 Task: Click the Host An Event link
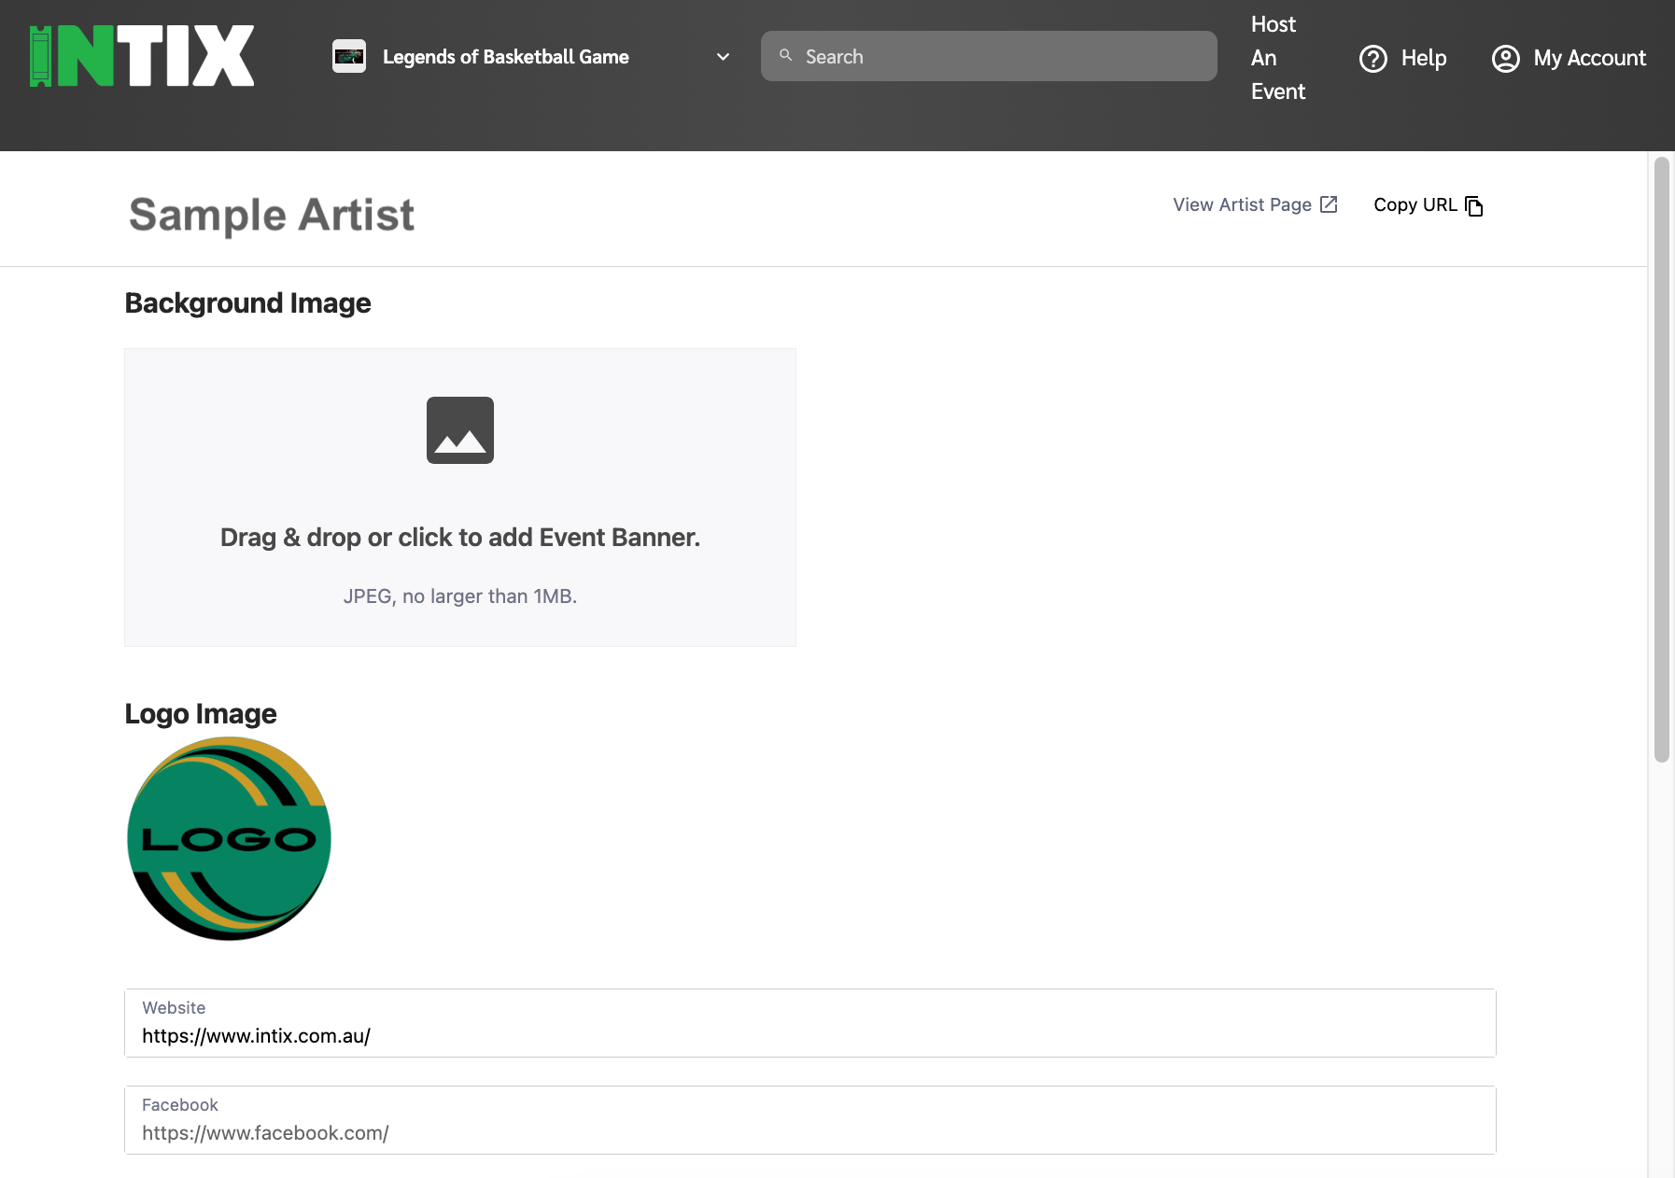tap(1277, 57)
